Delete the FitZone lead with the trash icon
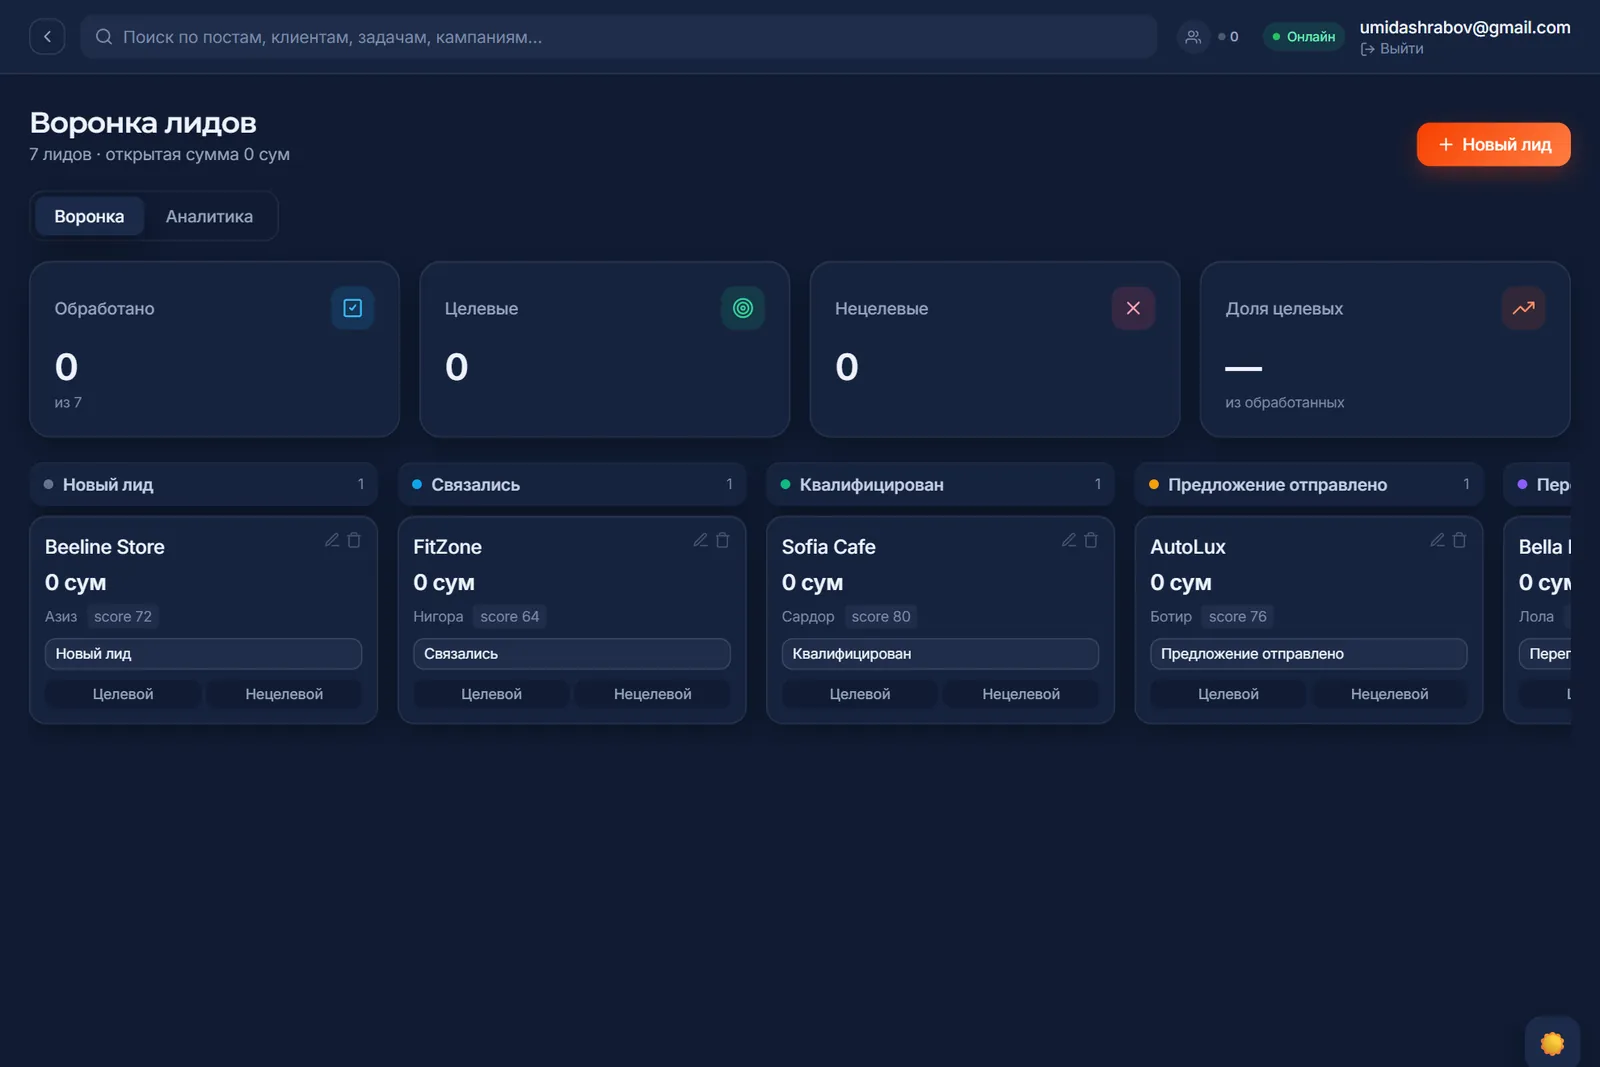Viewport: 1600px width, 1067px height. pyautogui.click(x=722, y=540)
